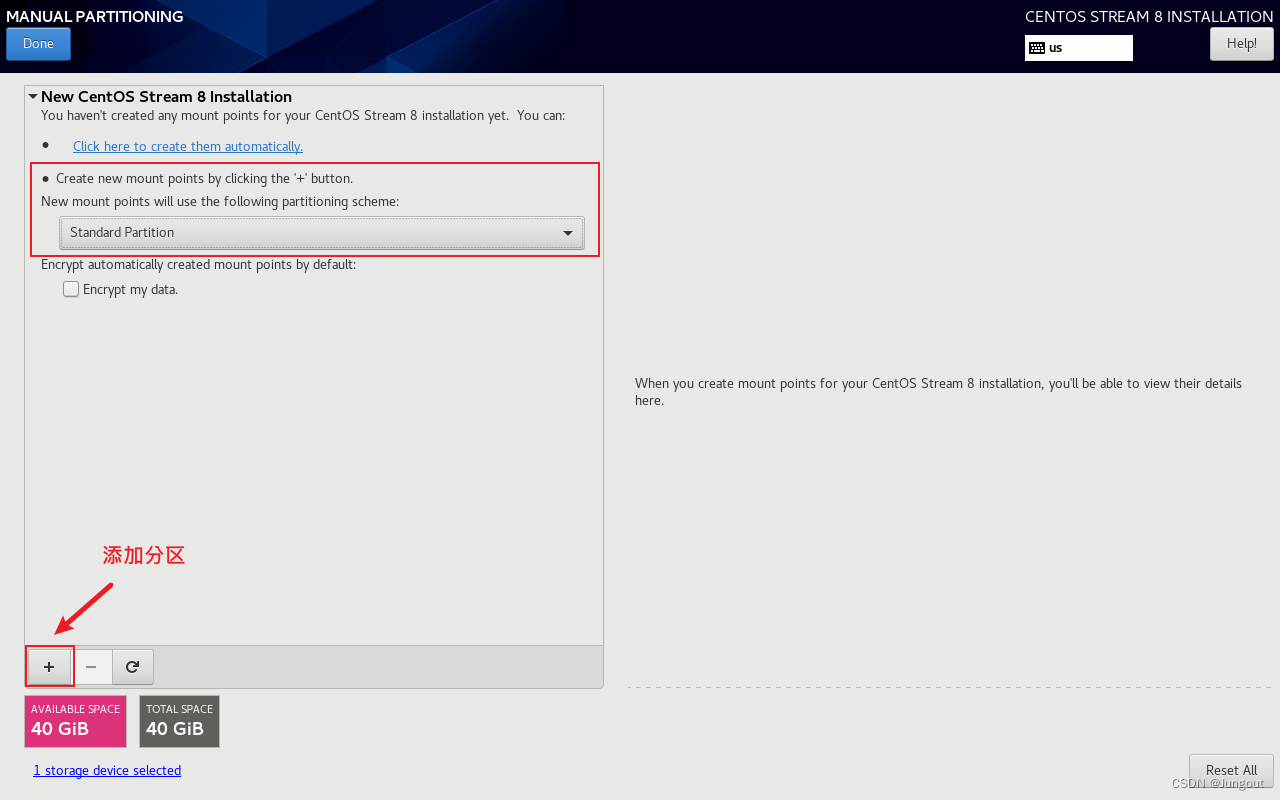Click the reload storage configuration icon
Image resolution: width=1280 pixels, height=800 pixels.
click(x=132, y=667)
